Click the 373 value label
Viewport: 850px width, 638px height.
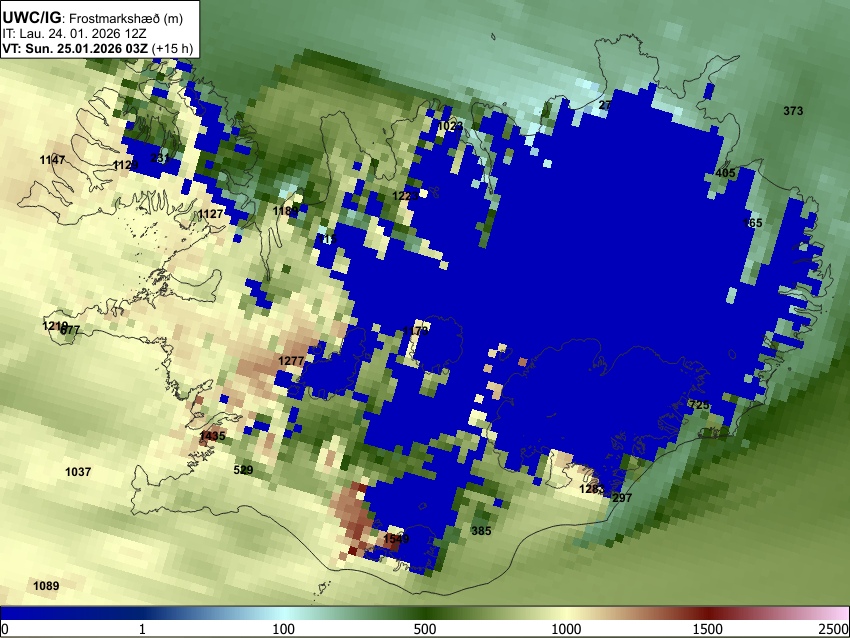pyautogui.click(x=793, y=111)
